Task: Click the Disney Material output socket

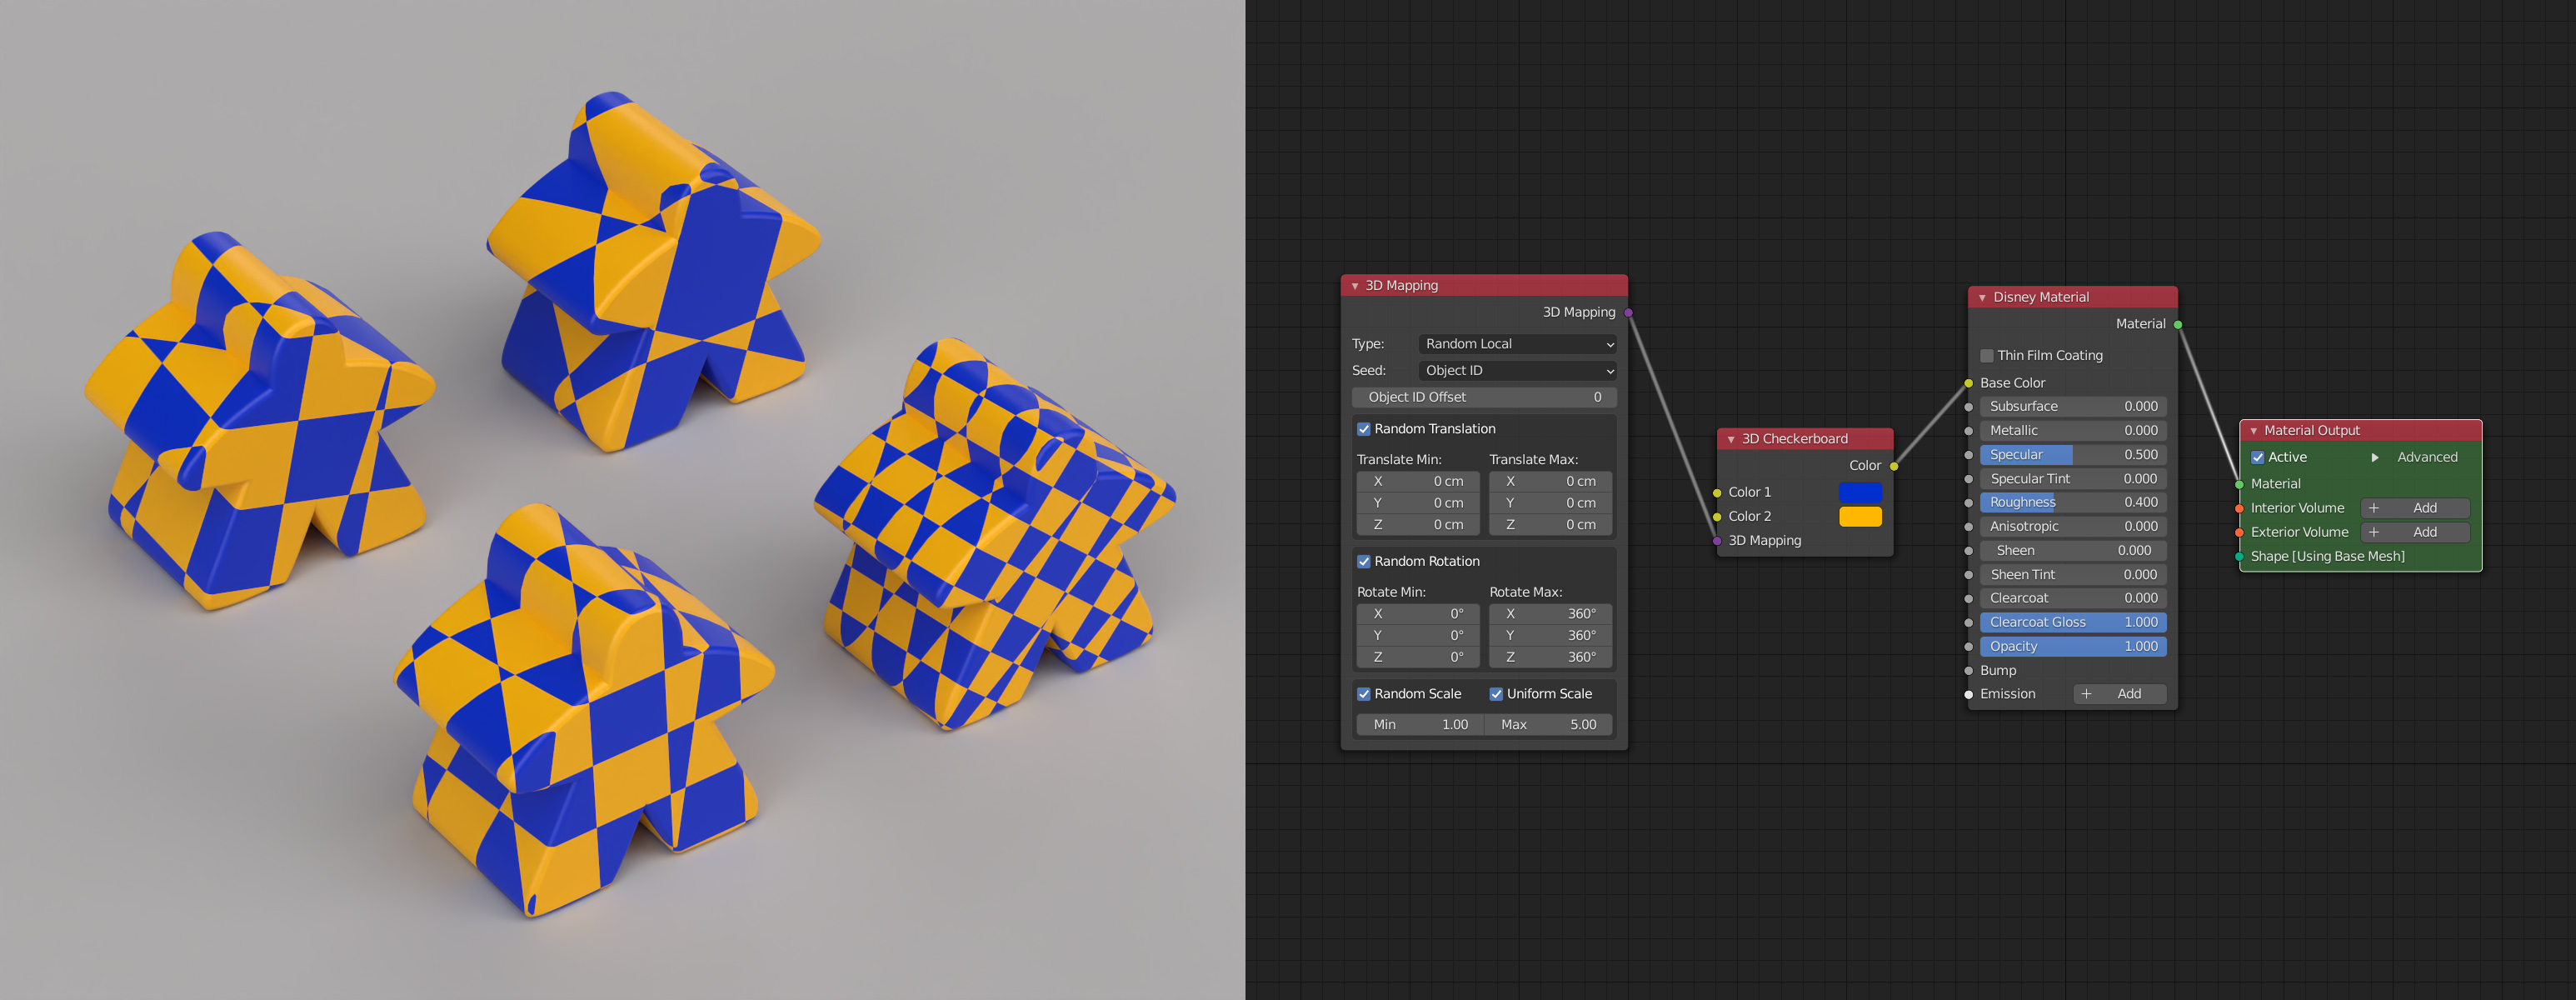Action: [x=2178, y=324]
